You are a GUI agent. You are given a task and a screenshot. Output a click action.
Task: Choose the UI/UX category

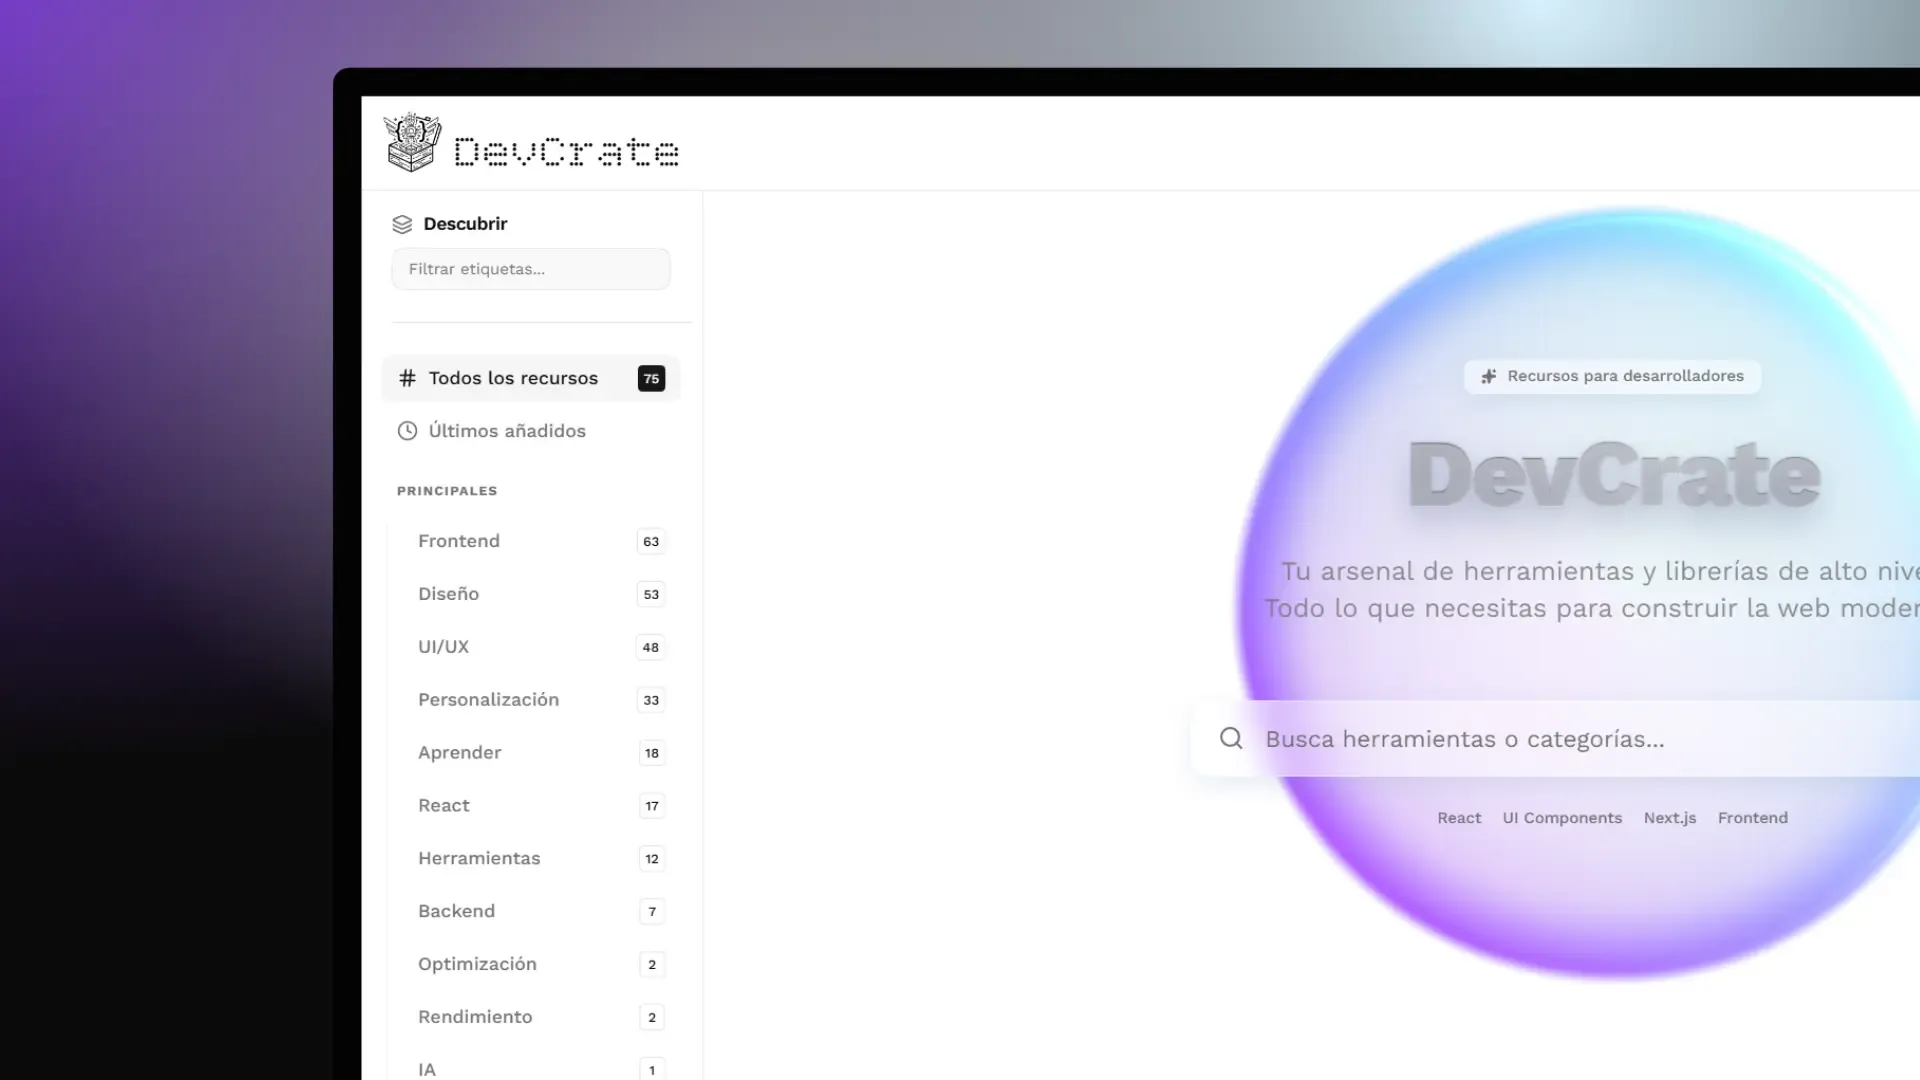(x=444, y=647)
